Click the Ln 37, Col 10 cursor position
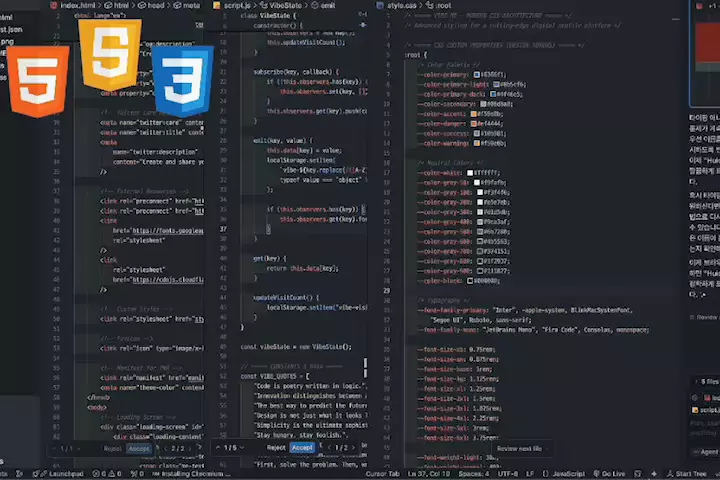The width and height of the screenshot is (720, 480). coord(429,474)
